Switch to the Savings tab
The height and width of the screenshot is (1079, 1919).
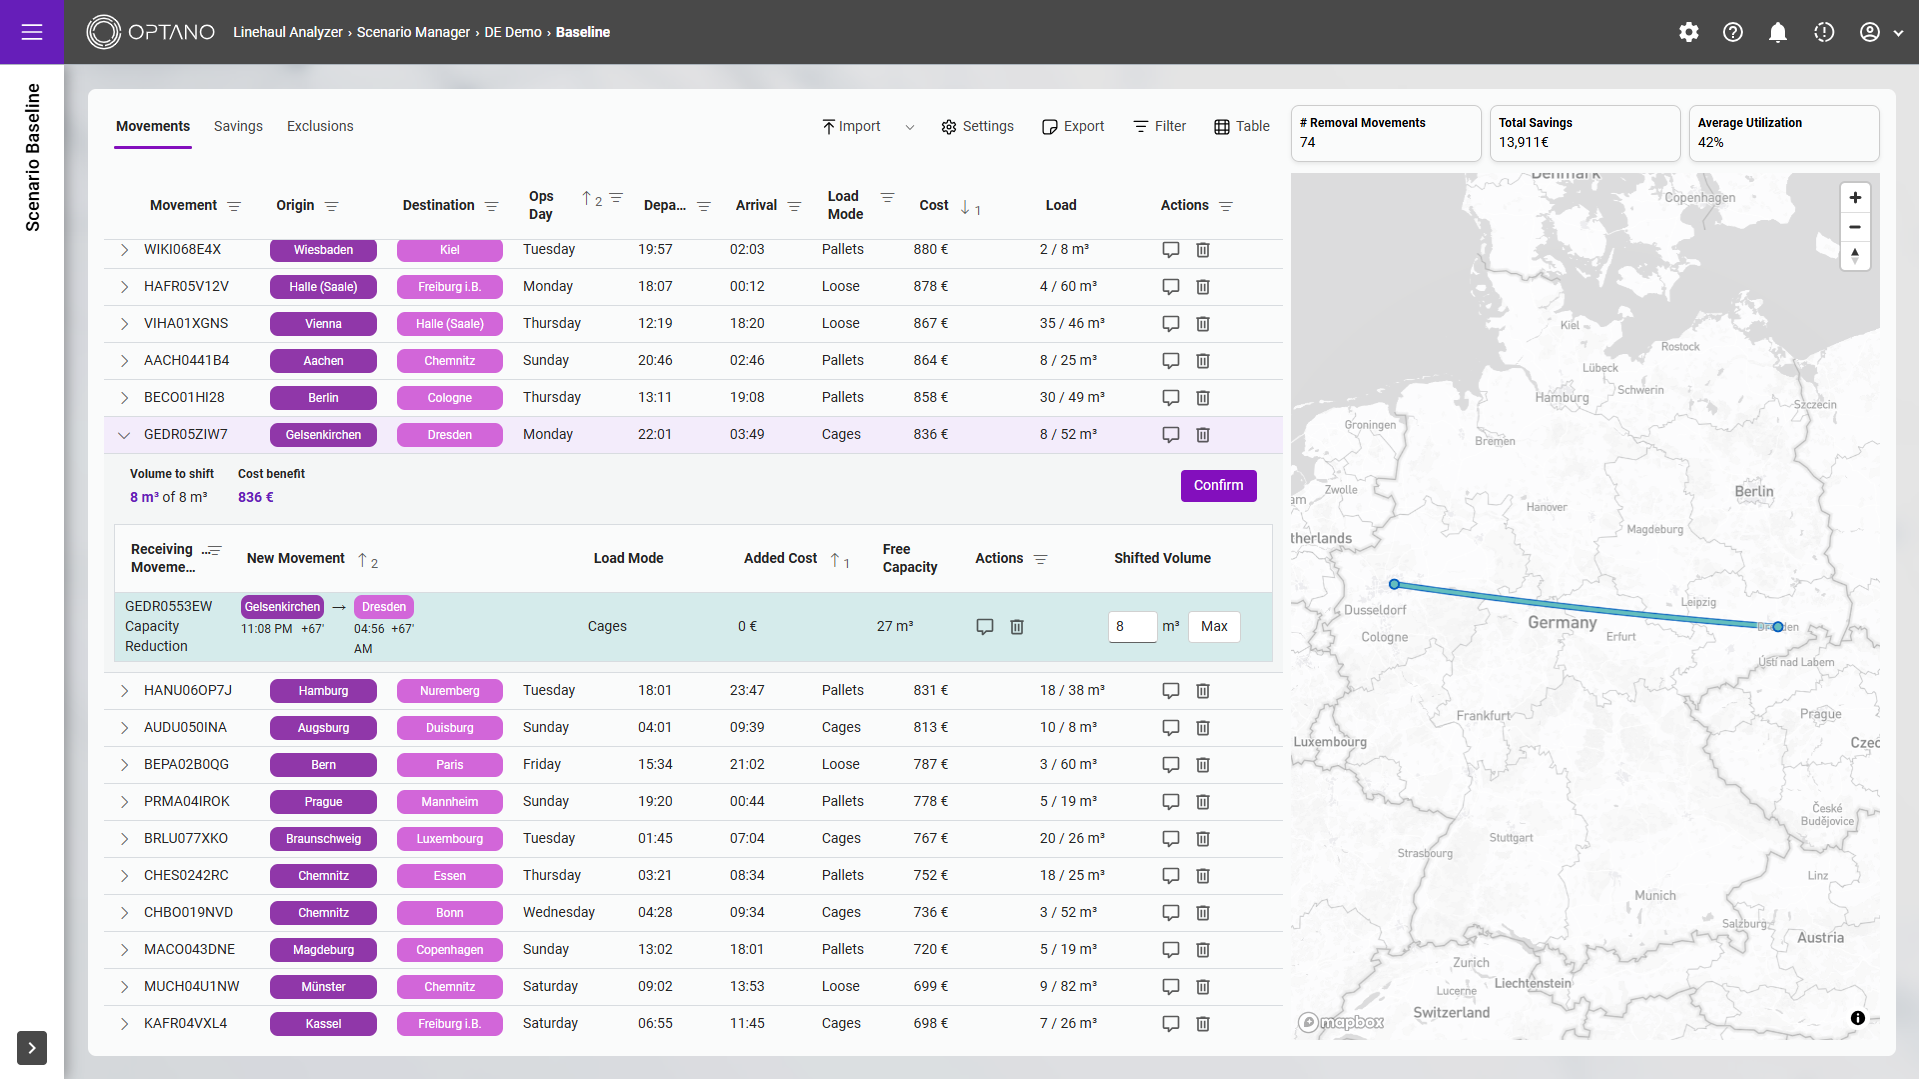click(x=238, y=127)
